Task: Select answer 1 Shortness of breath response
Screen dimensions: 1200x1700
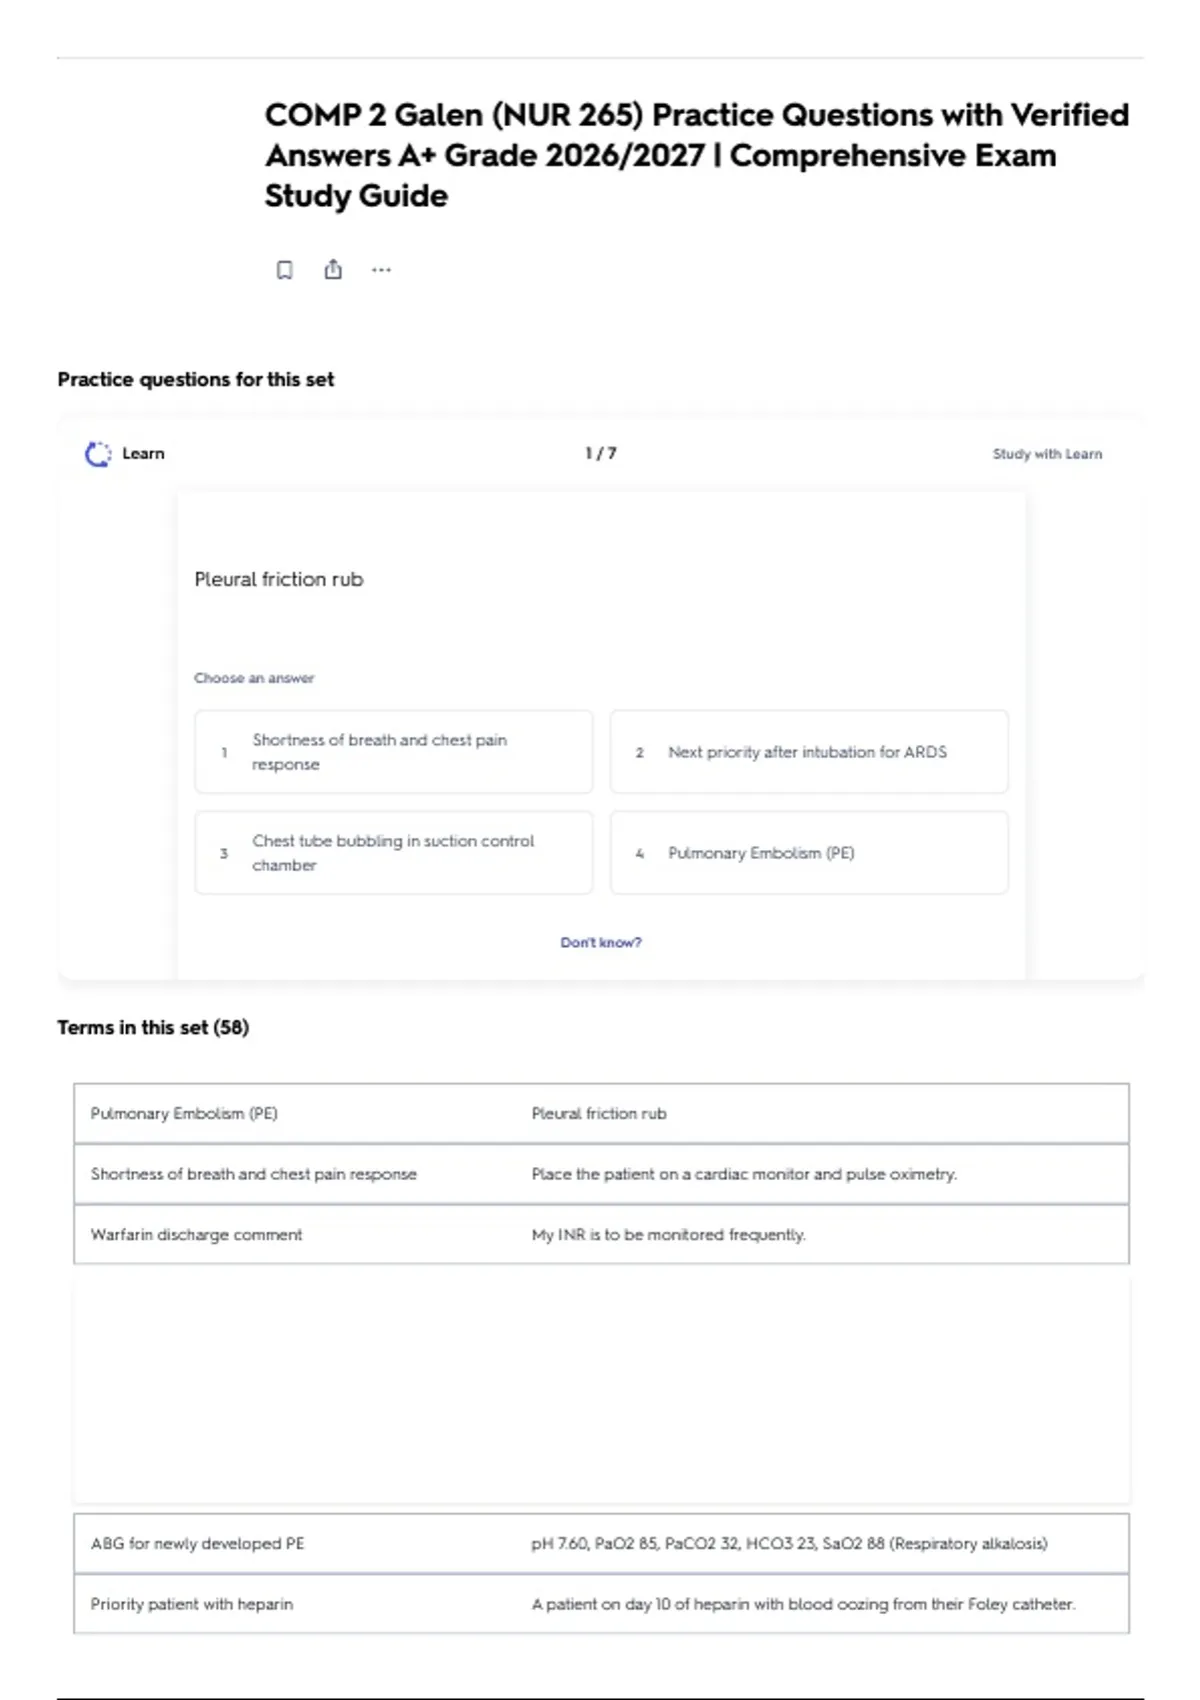Action: pyautogui.click(x=394, y=752)
